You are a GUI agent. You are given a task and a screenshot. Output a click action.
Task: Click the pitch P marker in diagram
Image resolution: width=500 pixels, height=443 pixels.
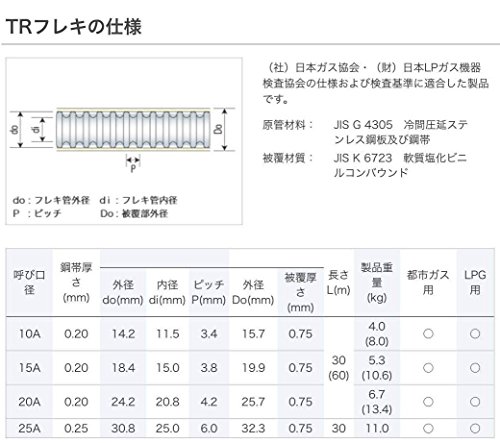pos(133,164)
